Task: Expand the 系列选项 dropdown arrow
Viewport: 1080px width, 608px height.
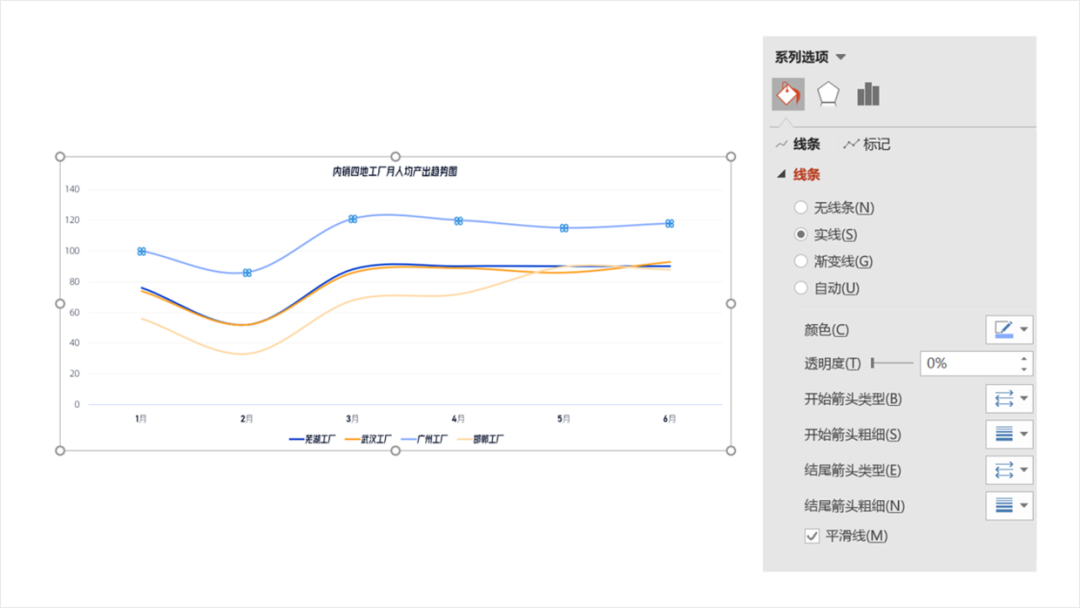Action: (841, 57)
